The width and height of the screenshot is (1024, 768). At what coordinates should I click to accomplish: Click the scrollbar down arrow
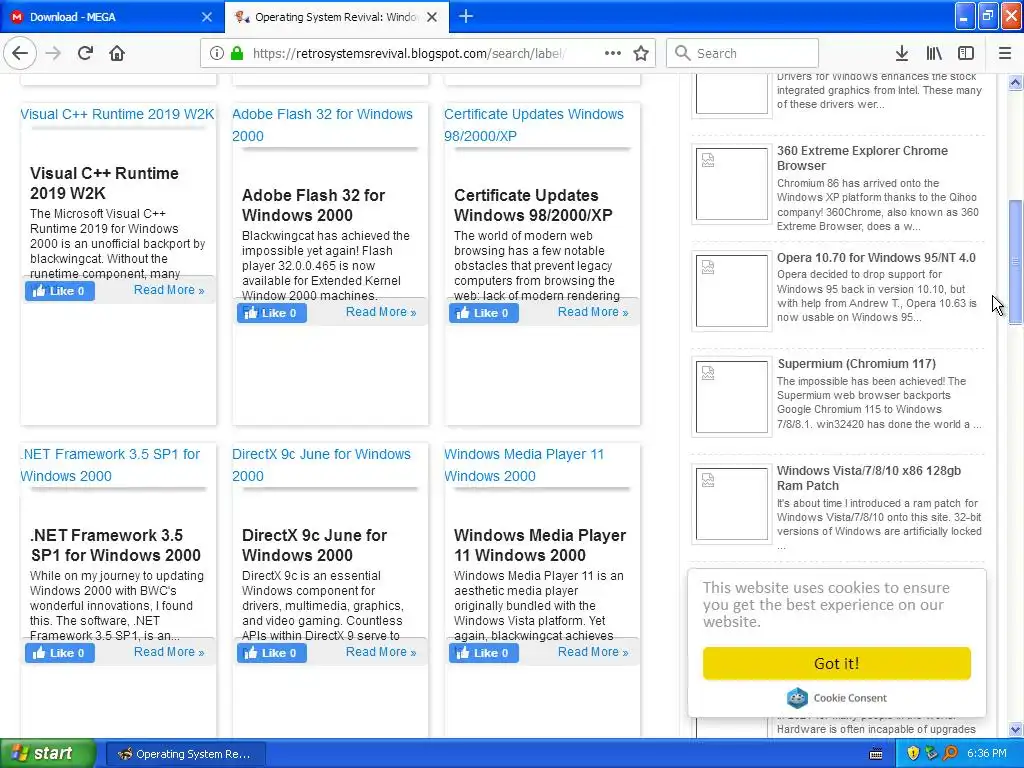click(x=1015, y=729)
